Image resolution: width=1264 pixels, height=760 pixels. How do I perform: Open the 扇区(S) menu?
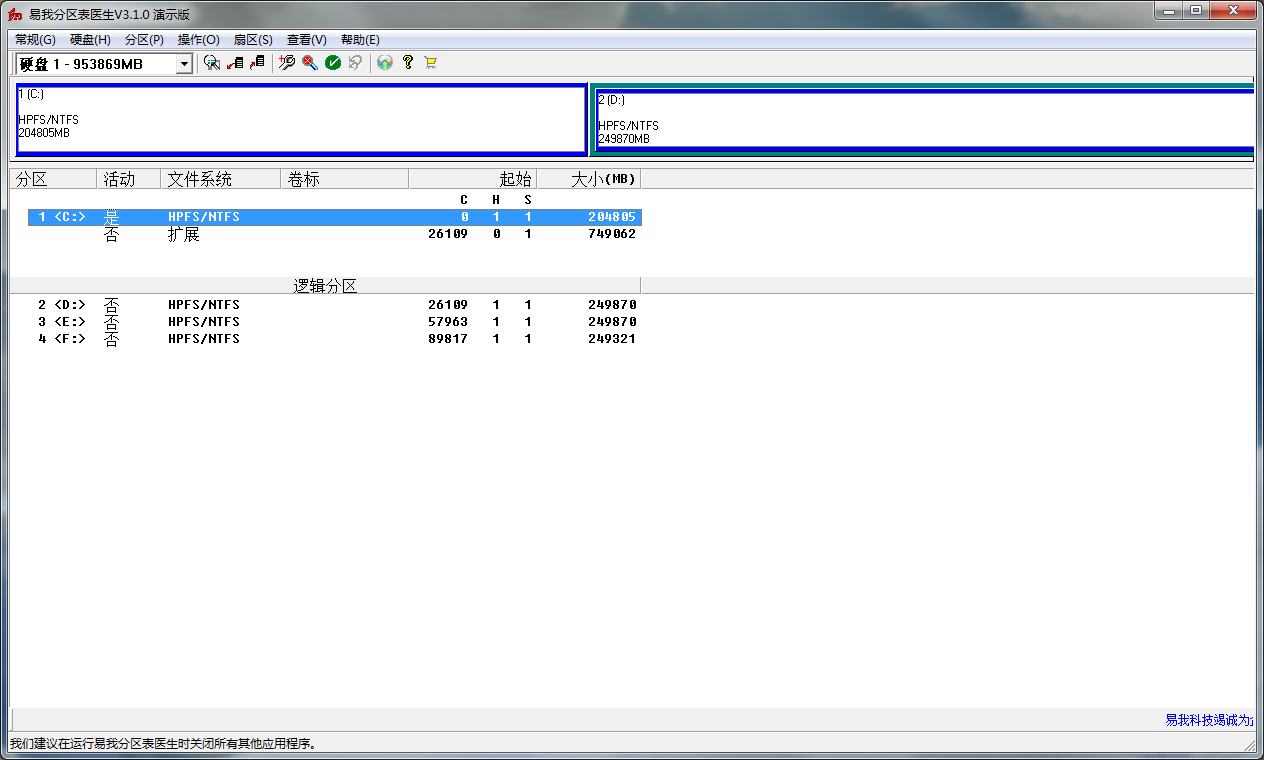(x=253, y=40)
